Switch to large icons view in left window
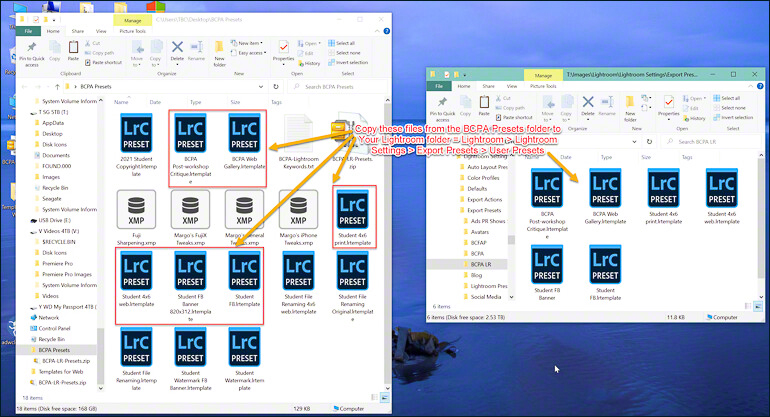 coord(385,397)
